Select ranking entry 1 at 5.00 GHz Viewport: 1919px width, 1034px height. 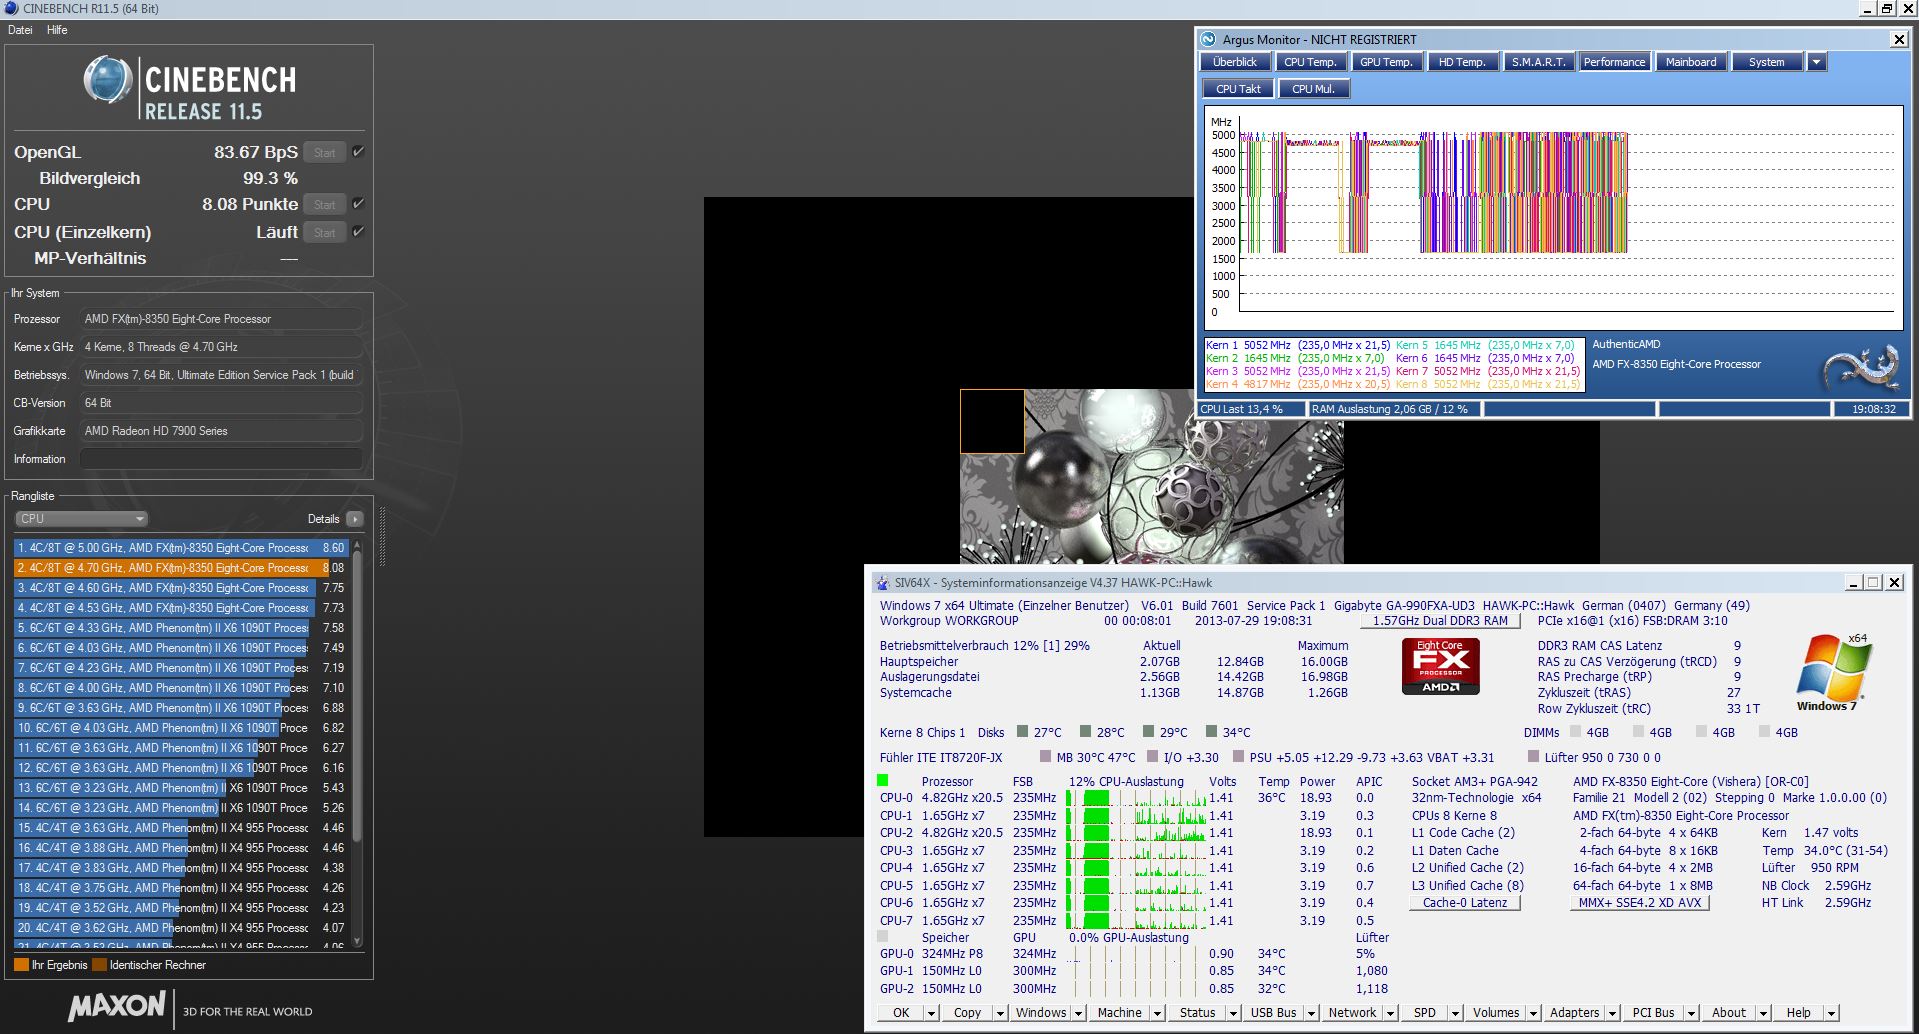coord(181,548)
